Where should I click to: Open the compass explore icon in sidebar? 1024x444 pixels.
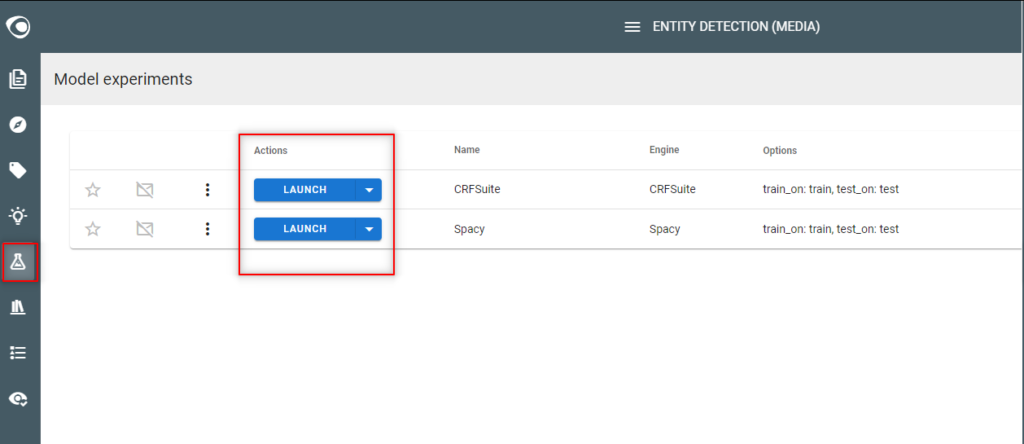18,125
